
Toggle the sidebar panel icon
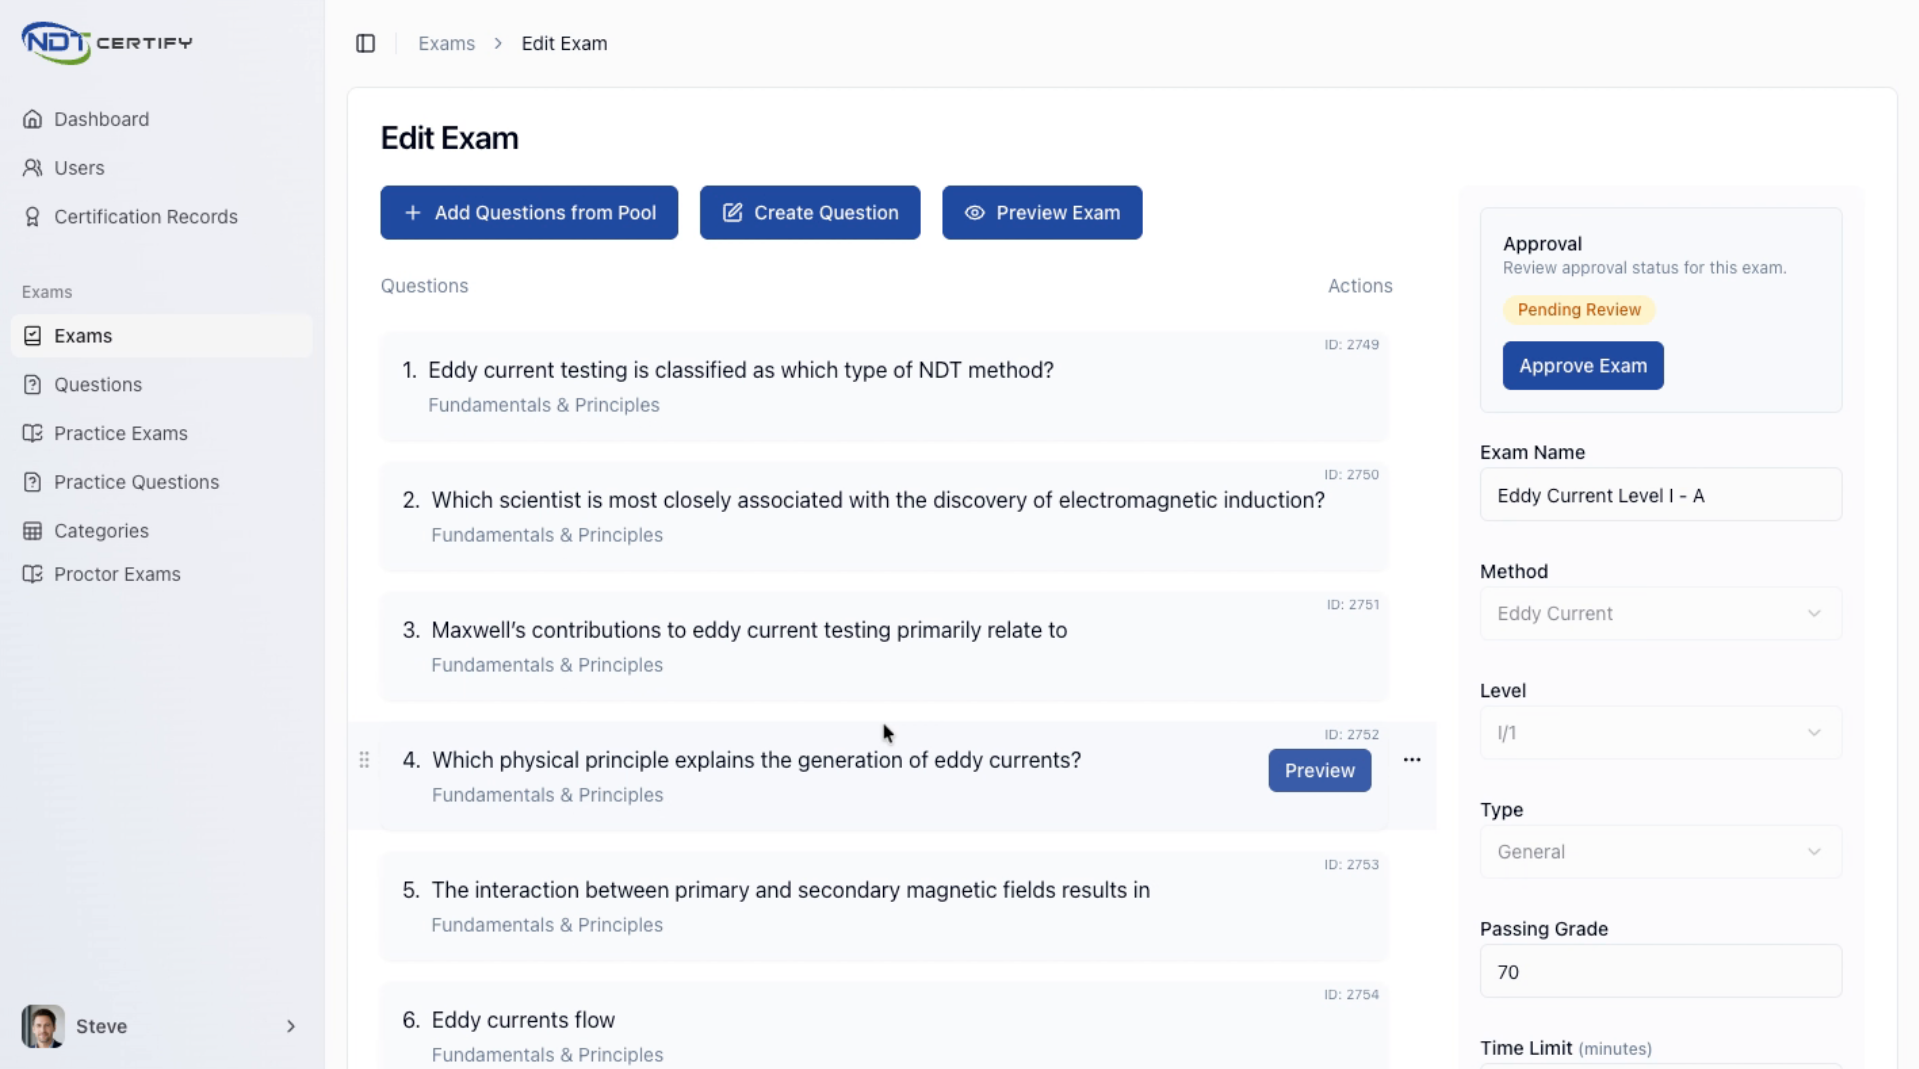[x=366, y=44]
